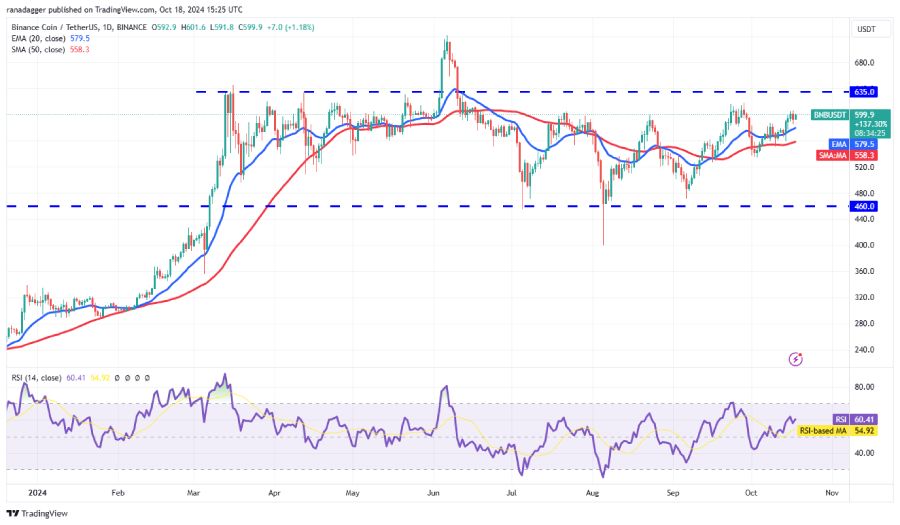Click the Jul label on time axis
900x525 pixels.
(511, 493)
